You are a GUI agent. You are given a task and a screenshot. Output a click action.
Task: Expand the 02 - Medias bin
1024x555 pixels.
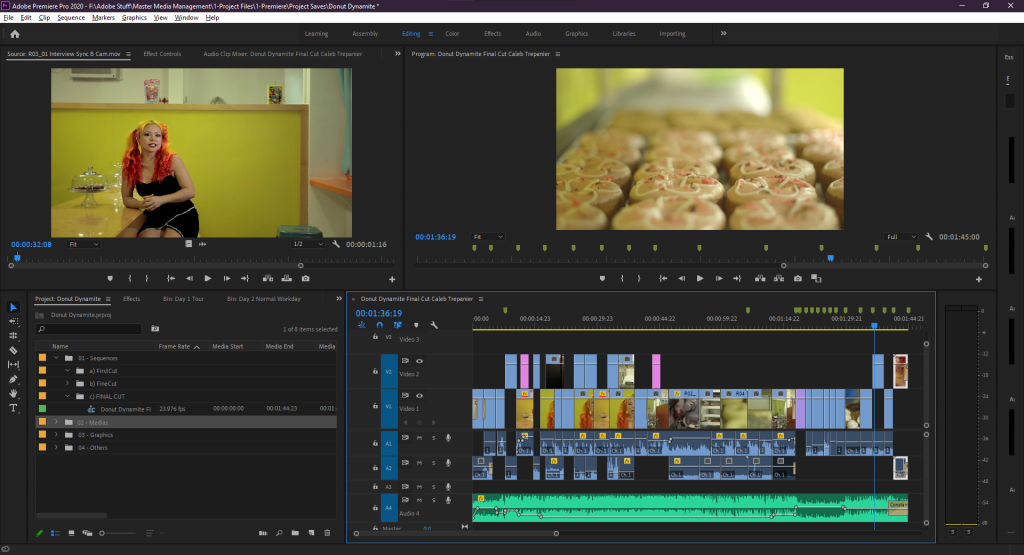tap(56, 422)
